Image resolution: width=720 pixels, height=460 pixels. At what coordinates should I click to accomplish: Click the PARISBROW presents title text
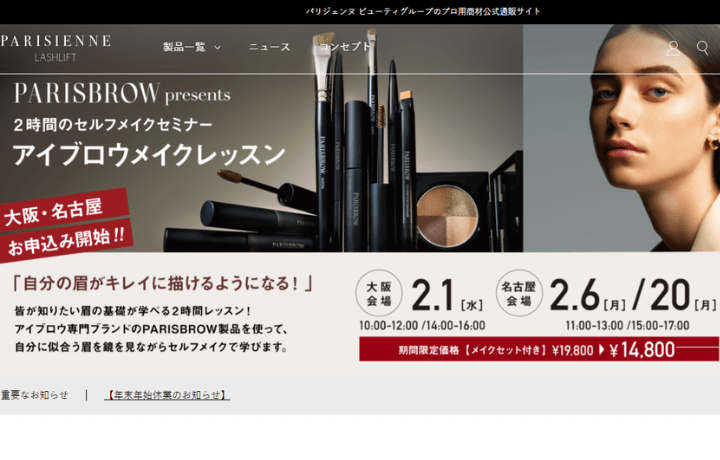click(x=122, y=93)
